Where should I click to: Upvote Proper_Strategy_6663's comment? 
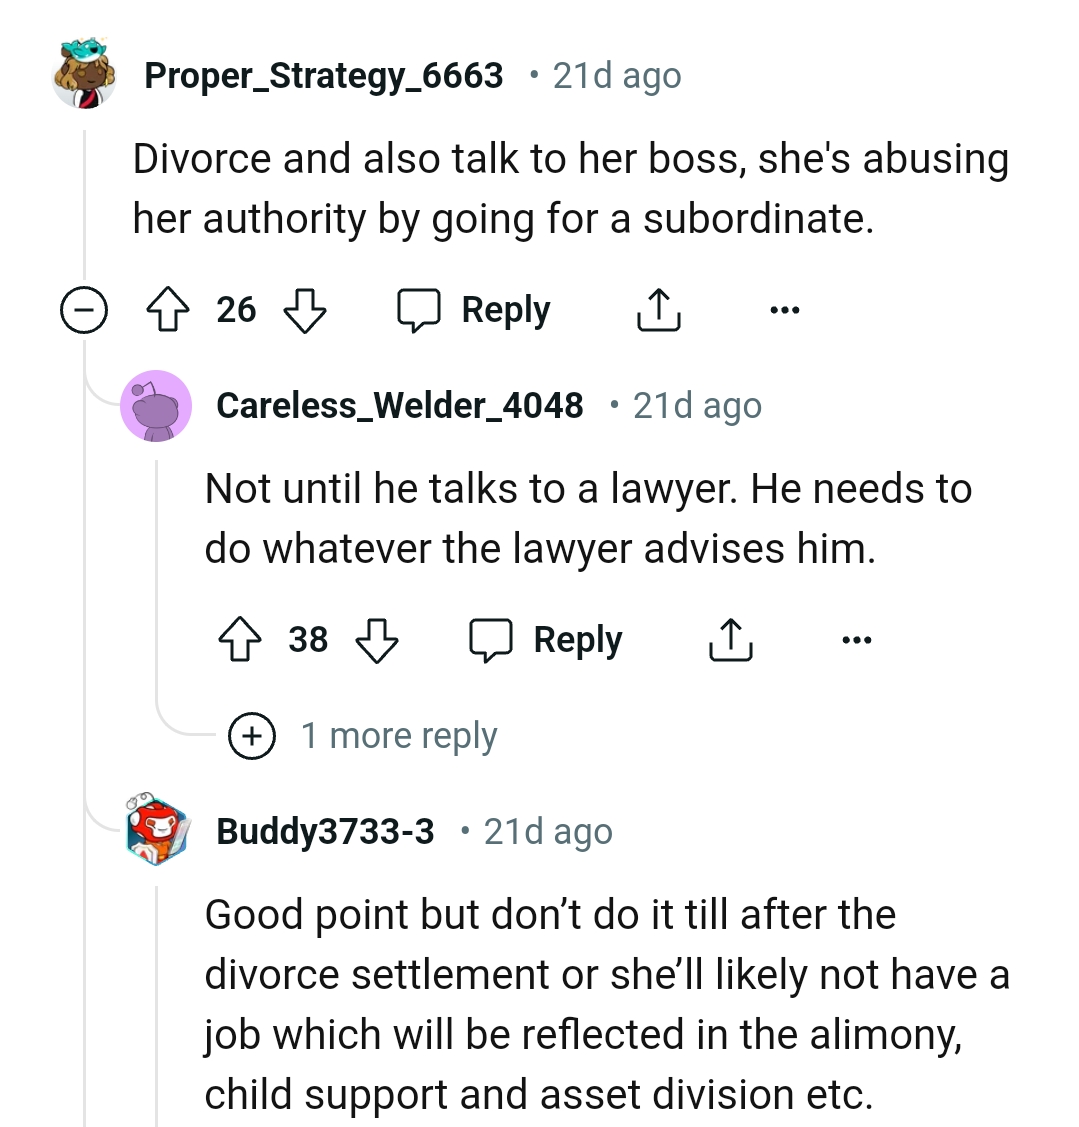click(169, 309)
